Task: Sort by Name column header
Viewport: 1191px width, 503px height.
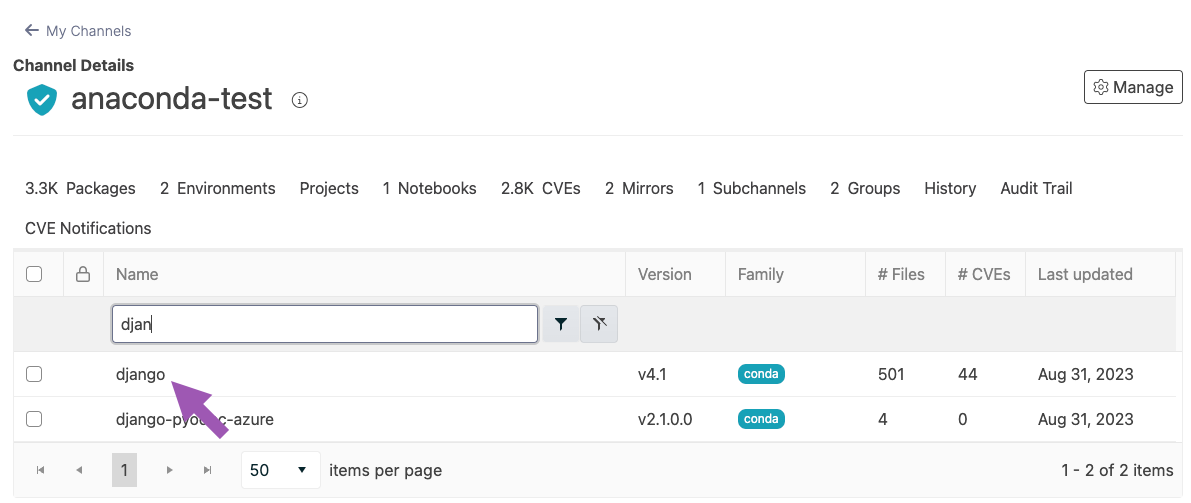Action: (137, 274)
